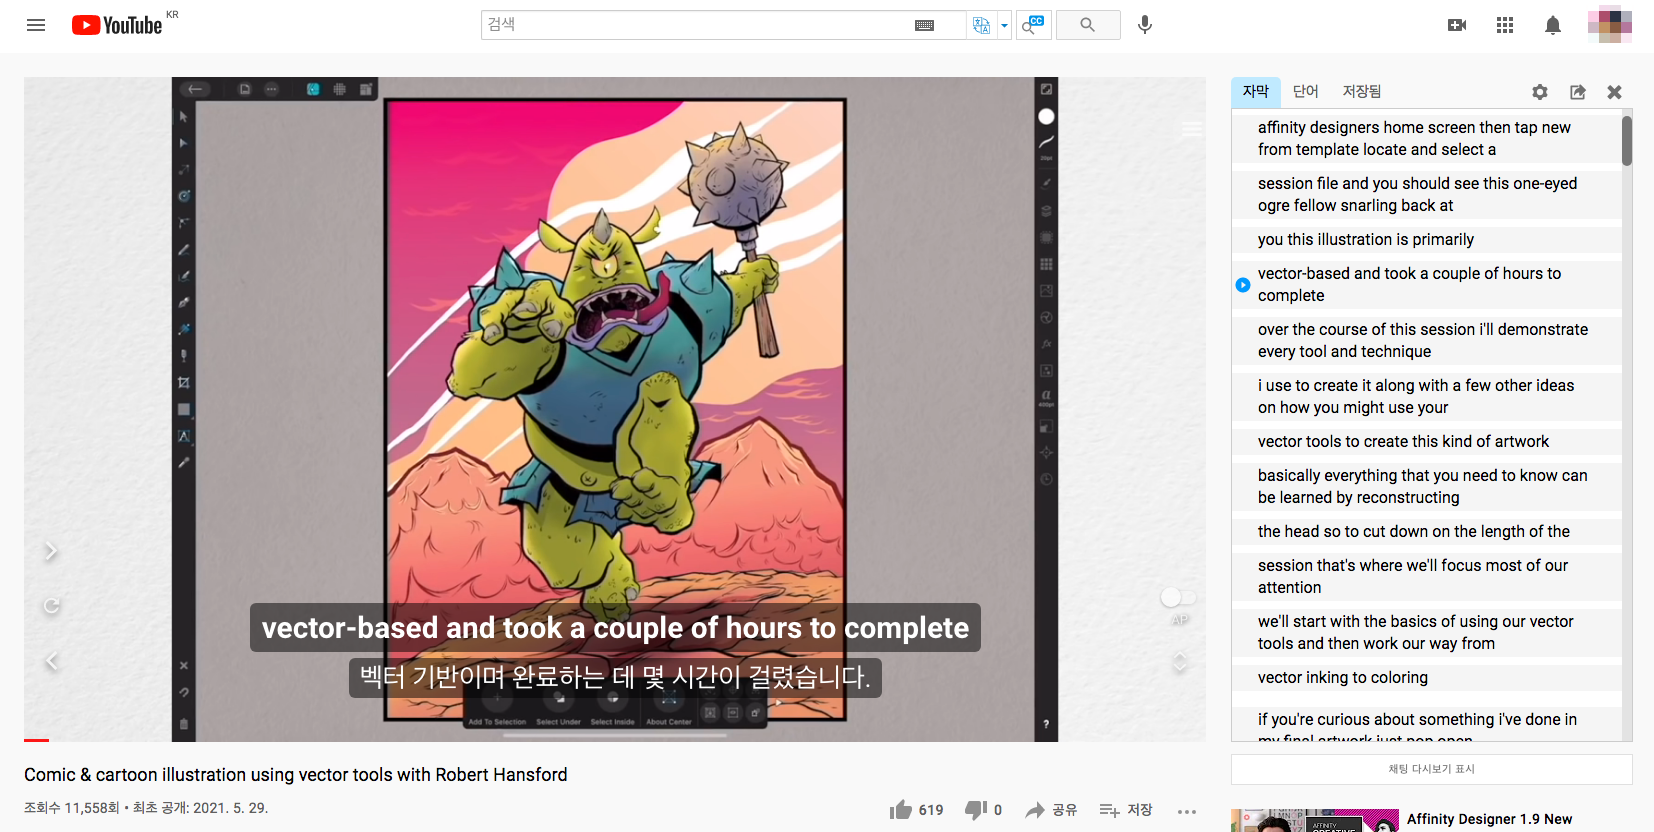Screen dimensions: 1654x832
Task: Click the subtitle list scrollbar
Action: [1627, 141]
